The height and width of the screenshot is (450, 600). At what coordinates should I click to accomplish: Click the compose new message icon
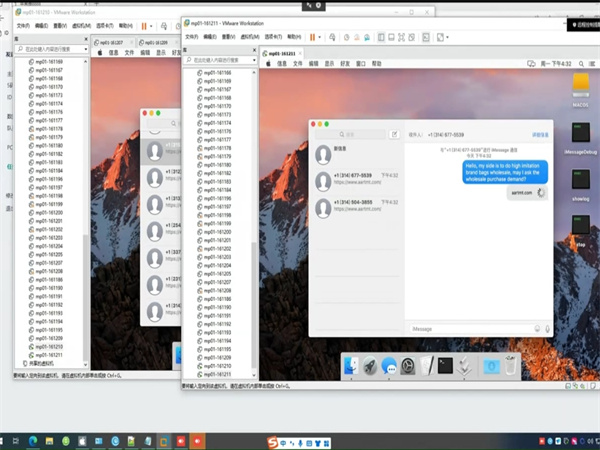[394, 133]
